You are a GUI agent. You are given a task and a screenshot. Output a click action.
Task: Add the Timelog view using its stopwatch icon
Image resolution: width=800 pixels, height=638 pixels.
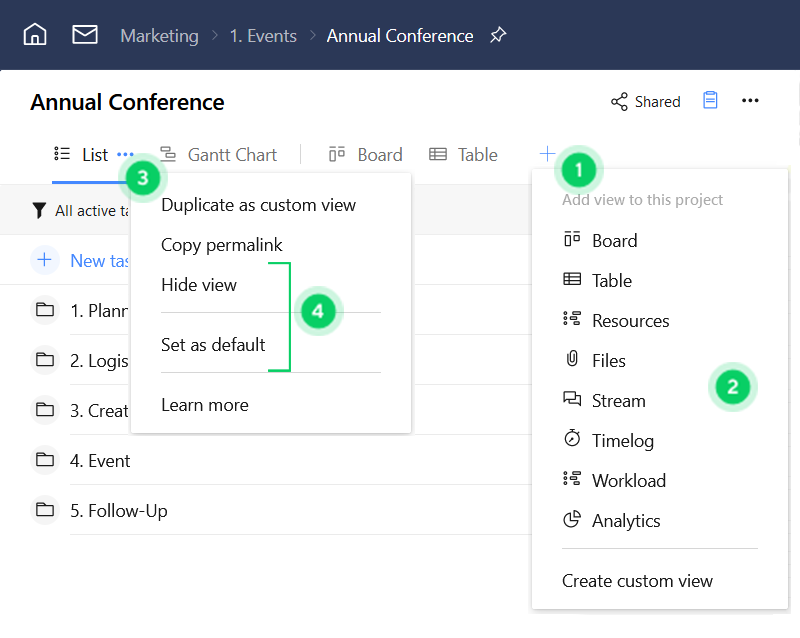pos(570,440)
